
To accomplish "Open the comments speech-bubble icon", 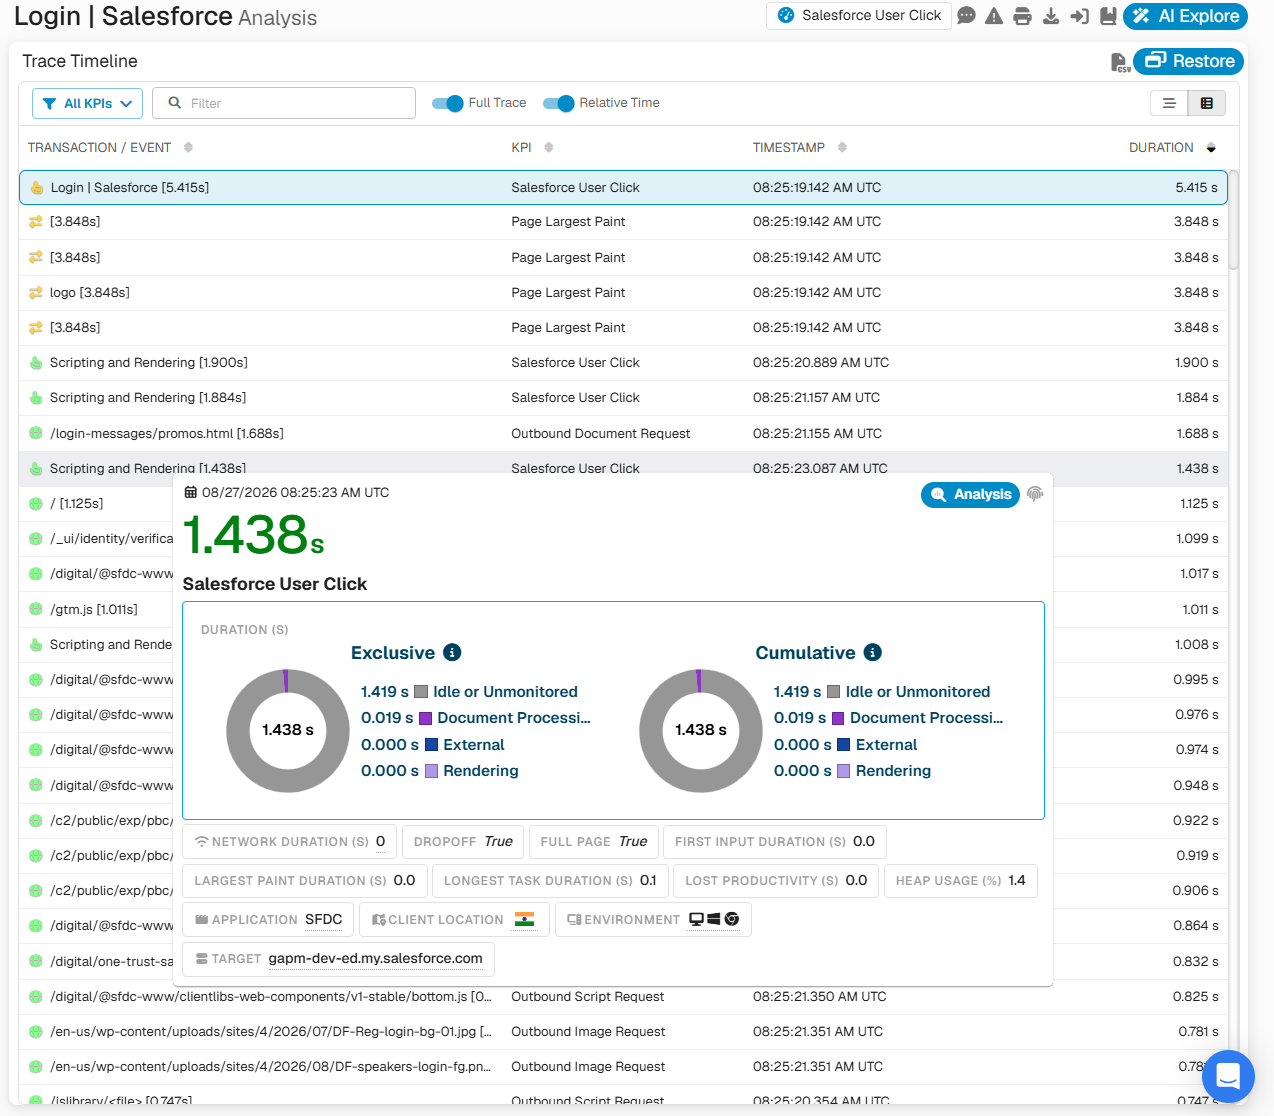I will [966, 16].
